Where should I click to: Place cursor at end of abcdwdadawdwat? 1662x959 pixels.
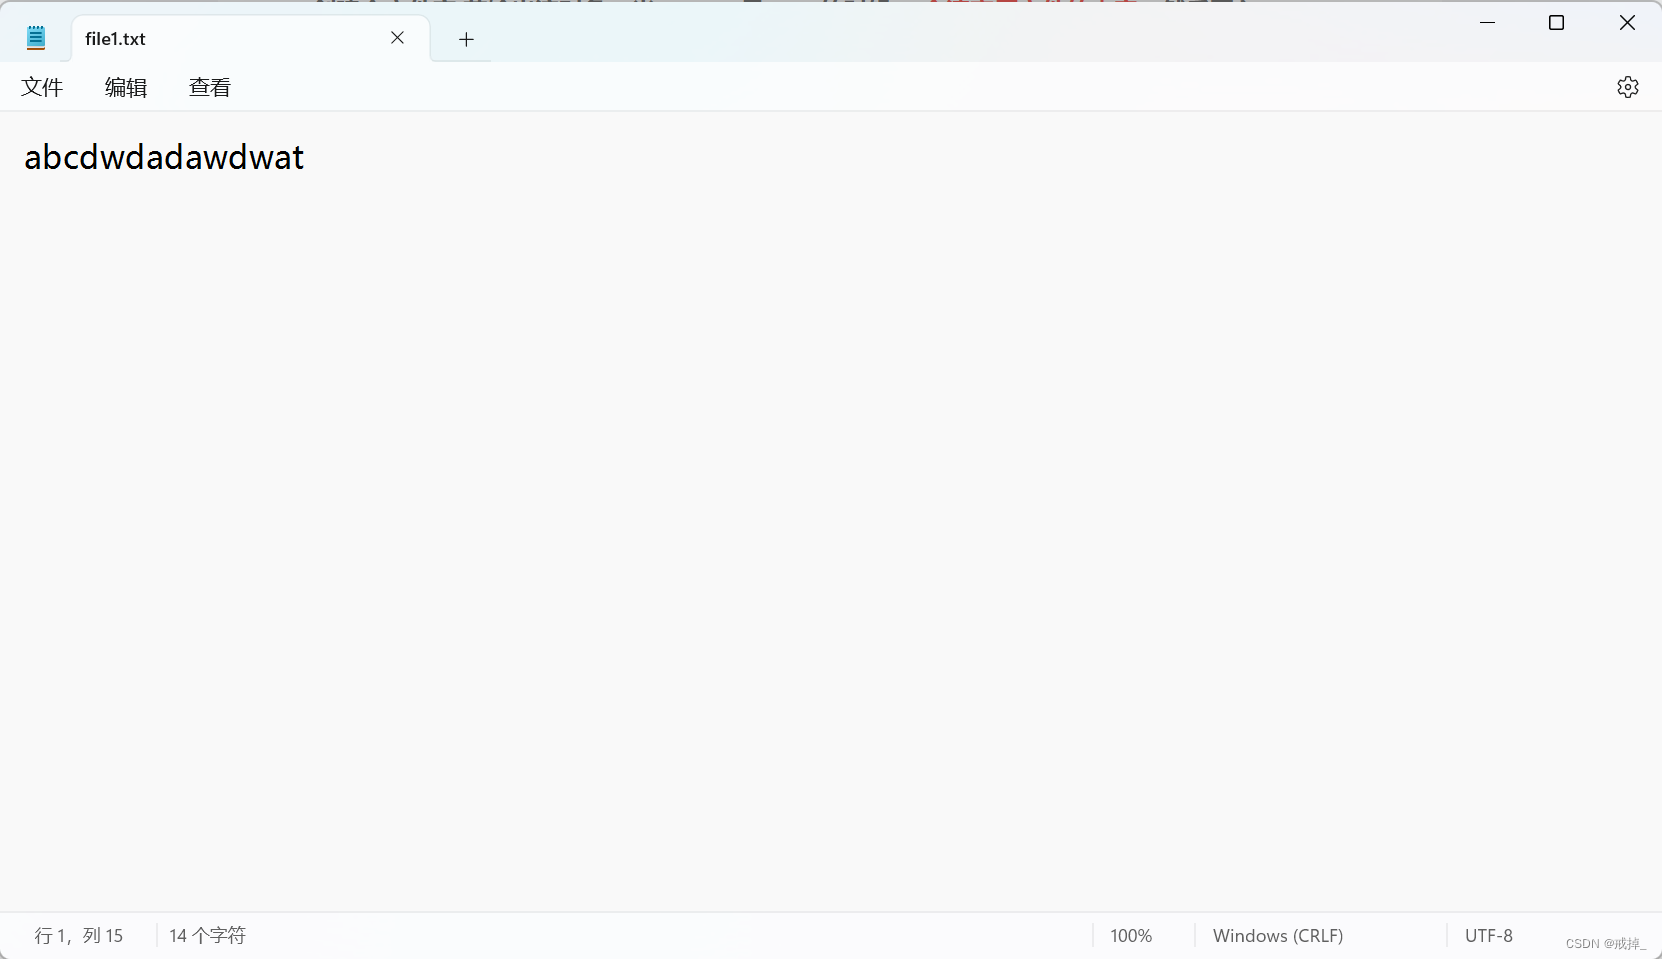(x=305, y=158)
